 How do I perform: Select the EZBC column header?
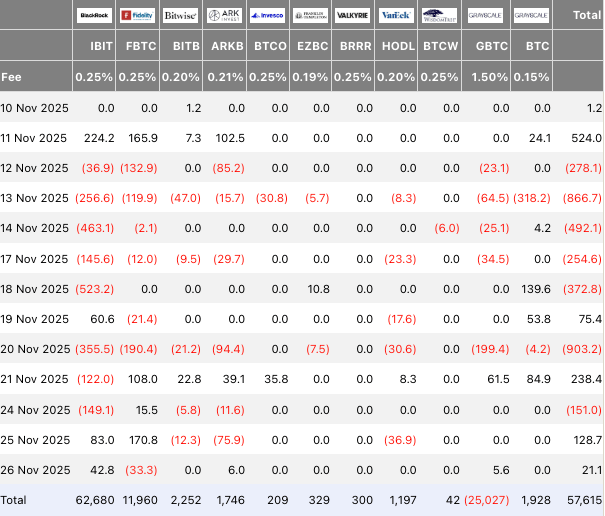point(313,46)
